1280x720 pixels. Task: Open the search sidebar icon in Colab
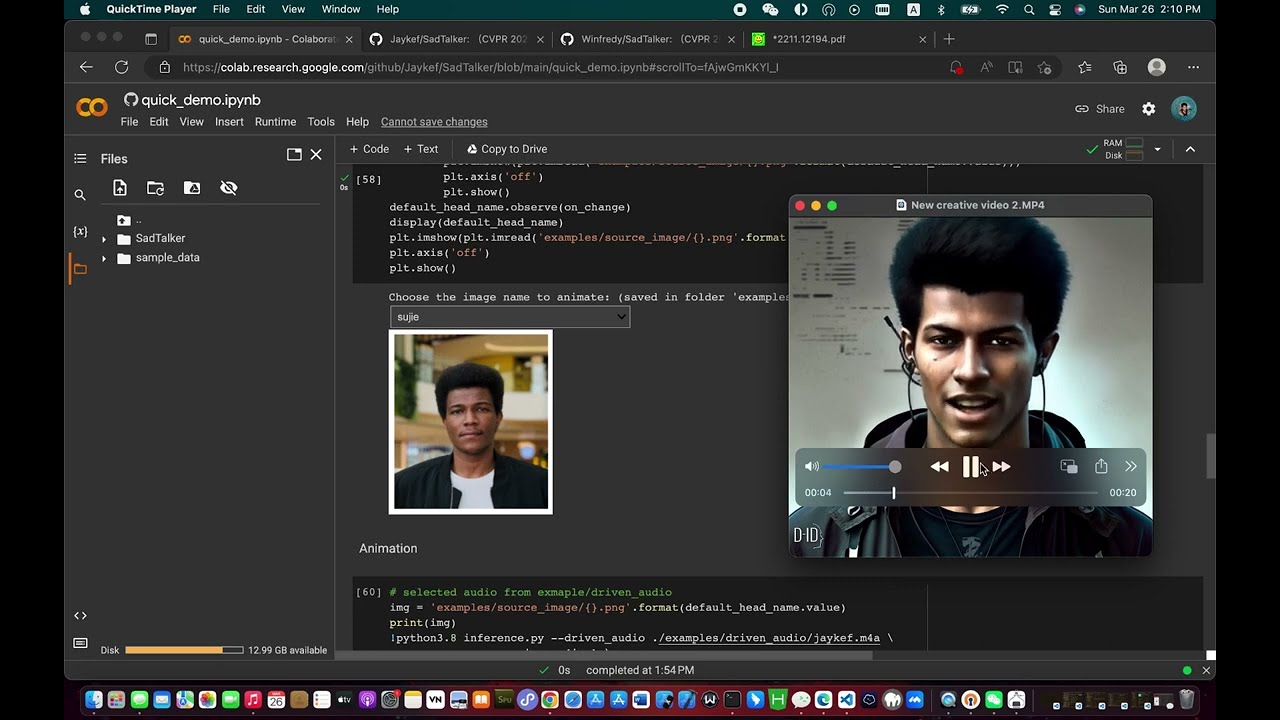pos(80,195)
